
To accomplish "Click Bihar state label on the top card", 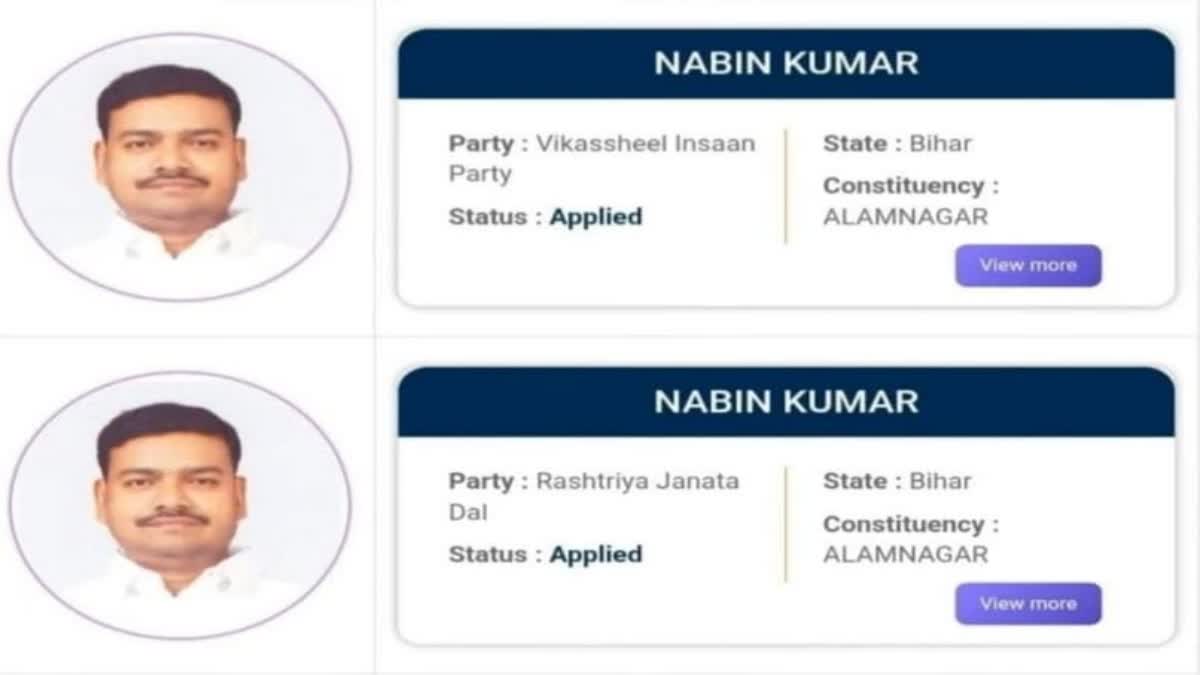I will (x=940, y=143).
